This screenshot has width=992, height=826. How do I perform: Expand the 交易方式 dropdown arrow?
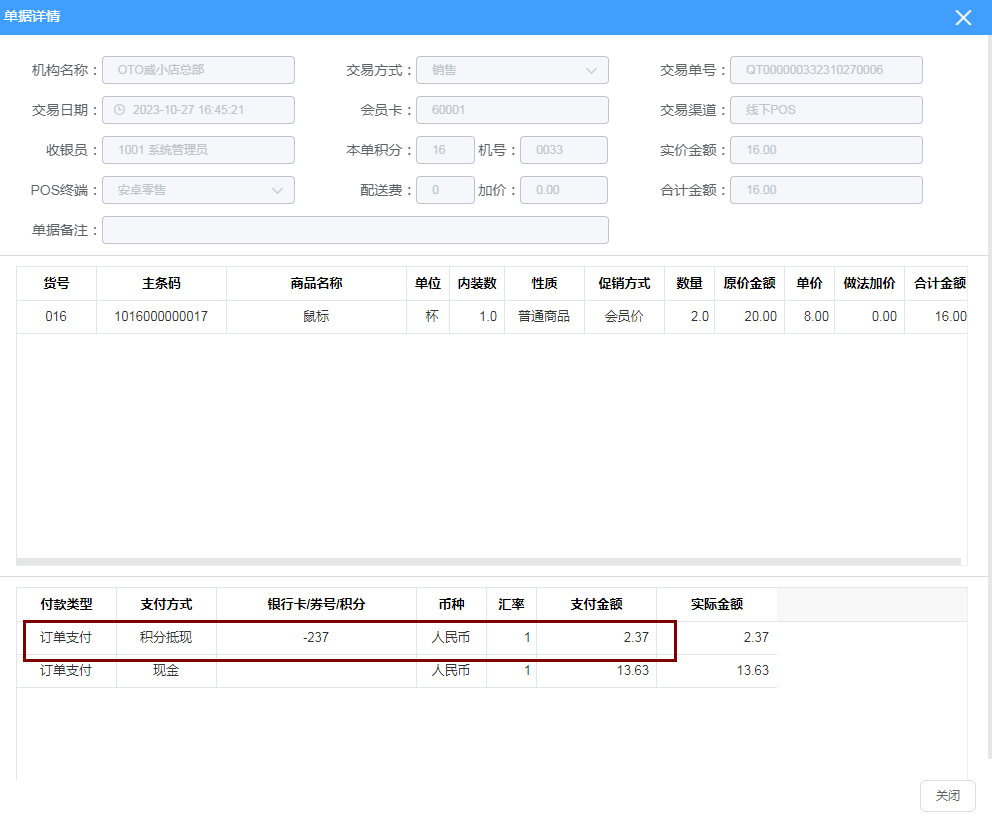click(590, 70)
